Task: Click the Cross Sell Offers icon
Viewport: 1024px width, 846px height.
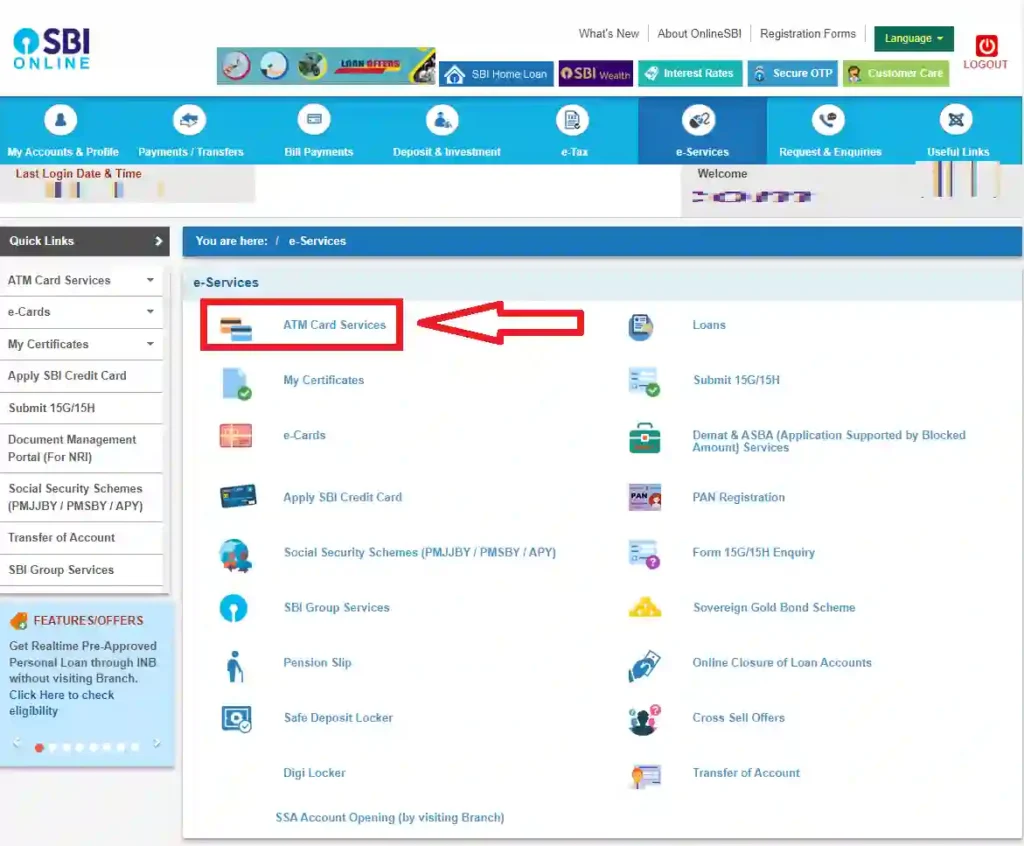Action: 645,720
